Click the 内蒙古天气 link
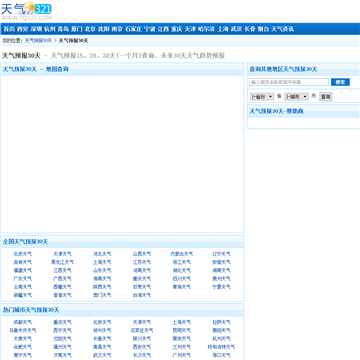This screenshot has width=360, height=360. (x=182, y=254)
